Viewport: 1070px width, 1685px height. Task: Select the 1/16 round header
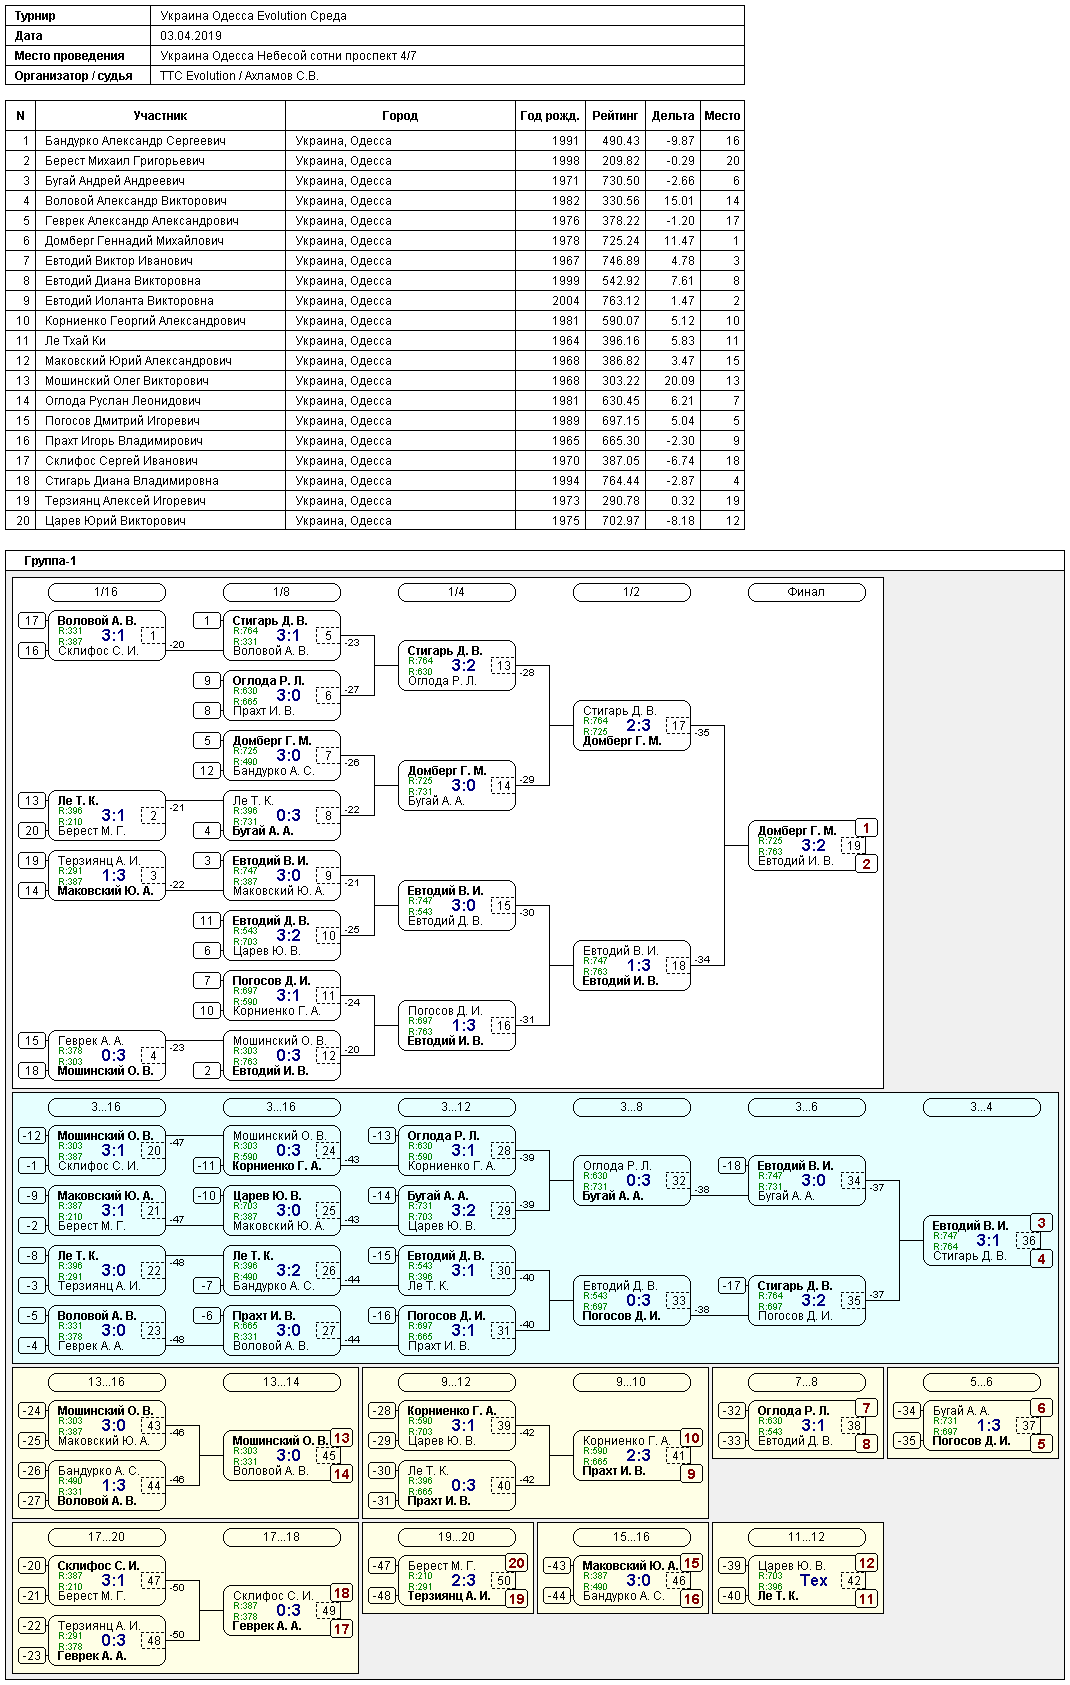(106, 592)
